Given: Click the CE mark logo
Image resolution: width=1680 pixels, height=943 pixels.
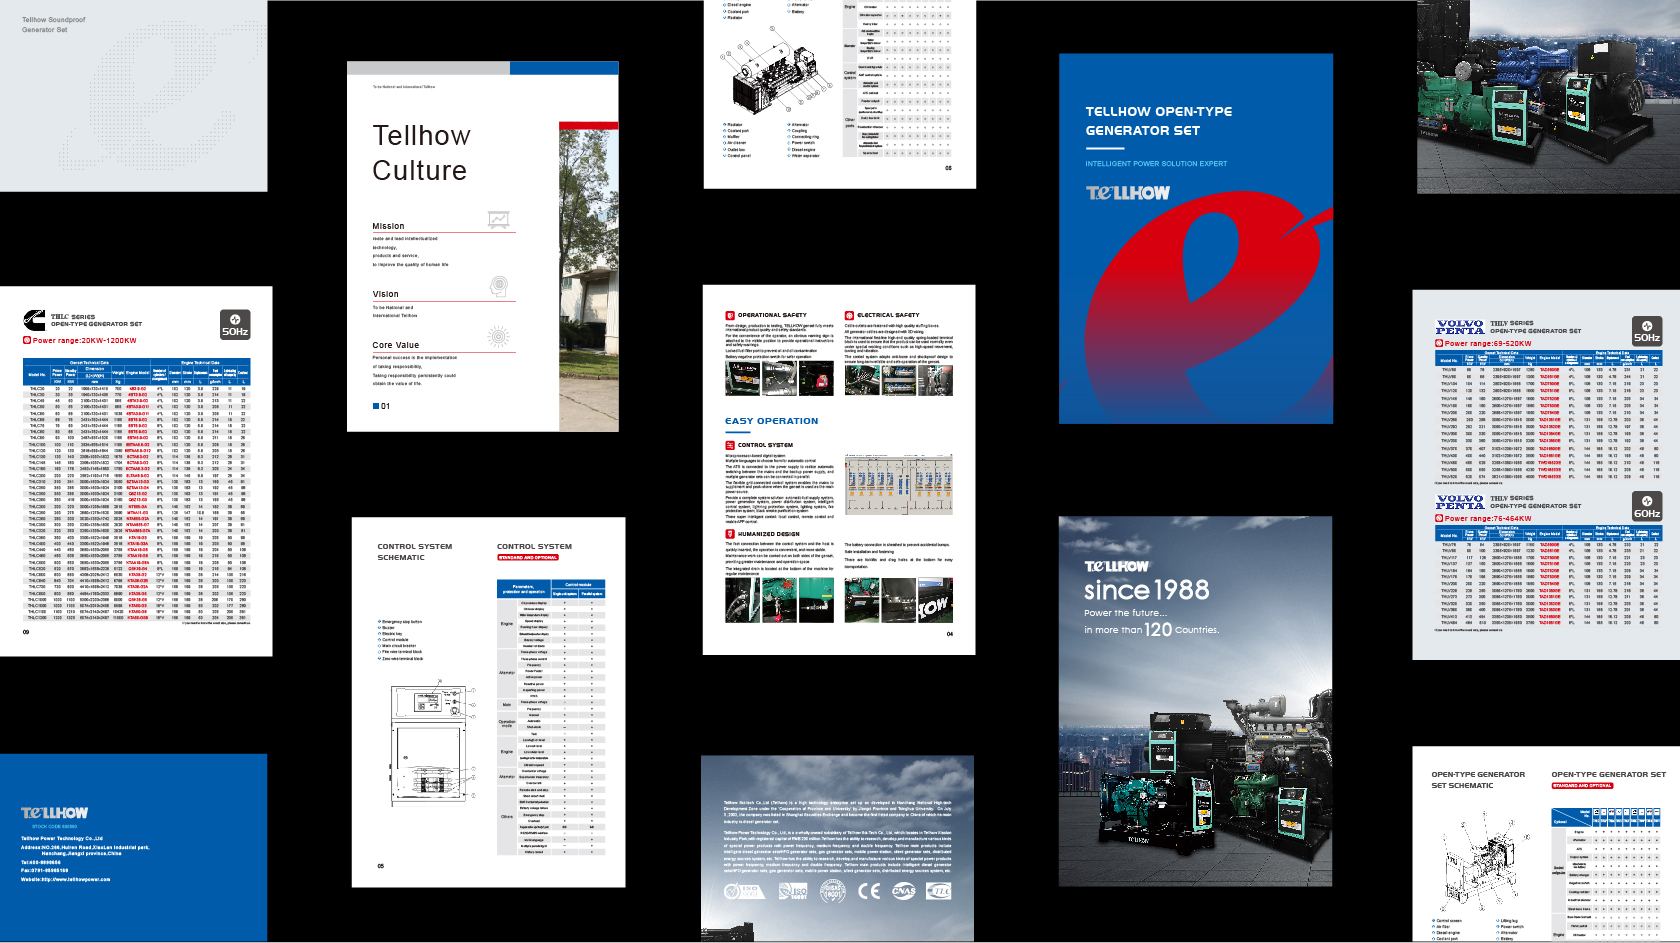Looking at the screenshot, I should (869, 891).
